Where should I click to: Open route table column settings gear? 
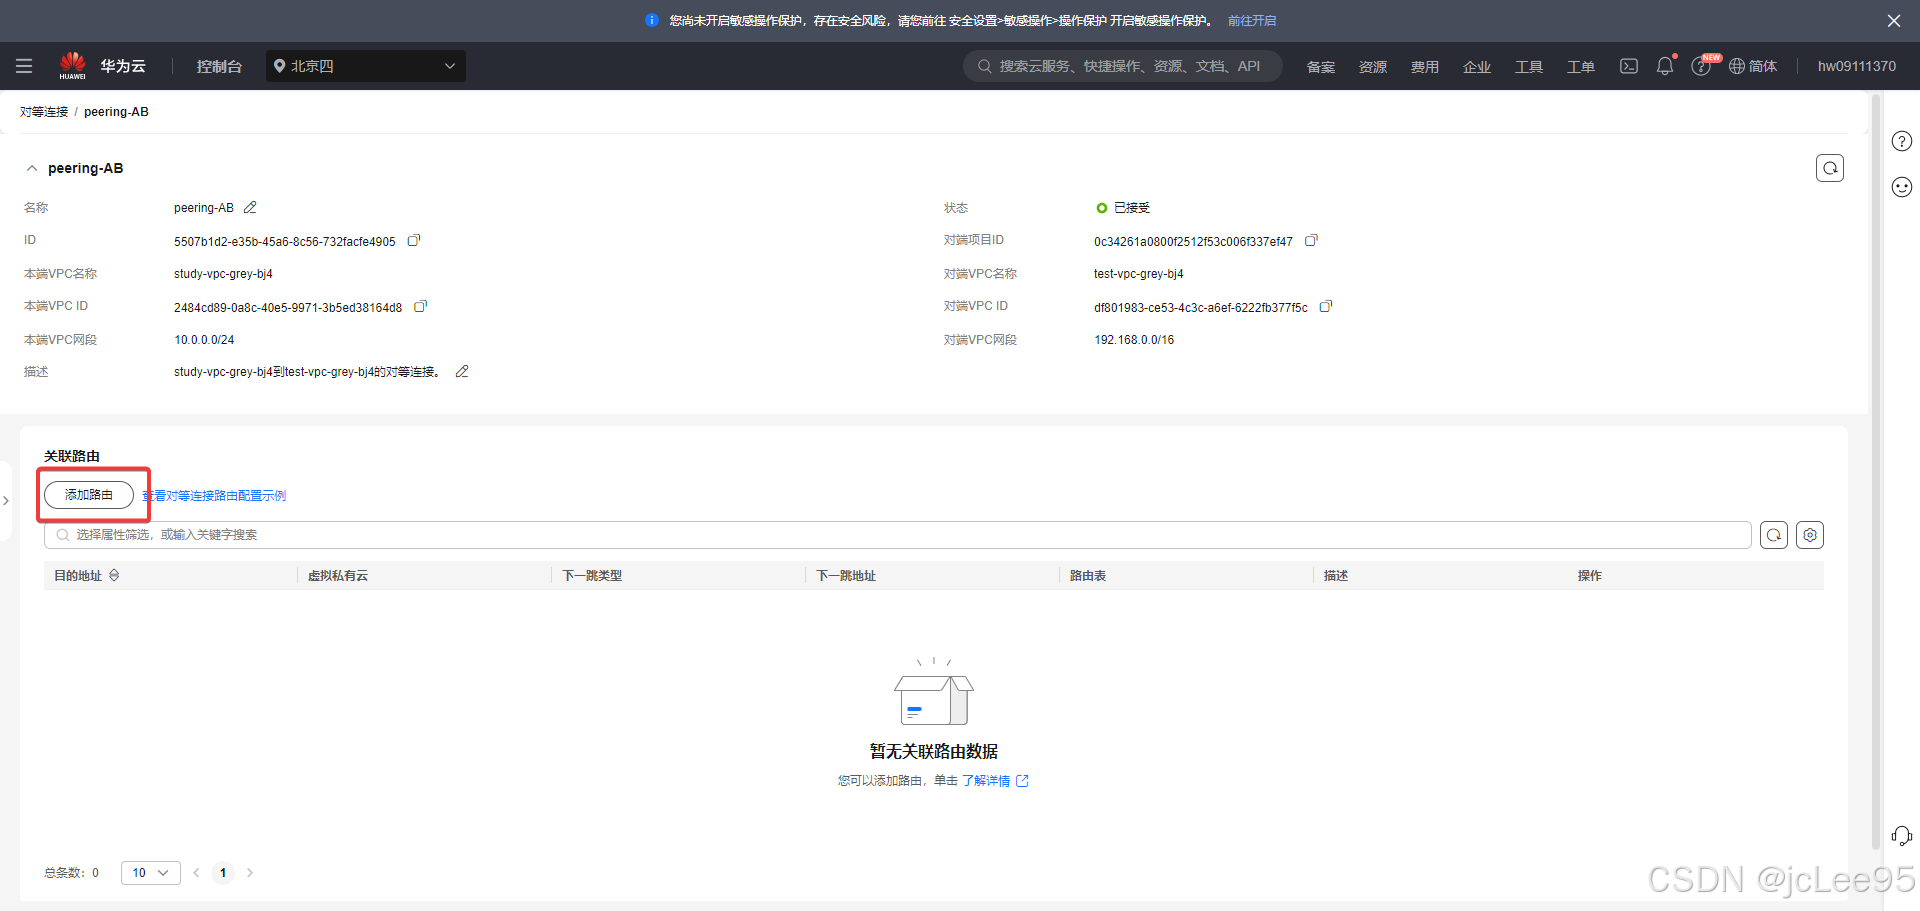click(1810, 535)
